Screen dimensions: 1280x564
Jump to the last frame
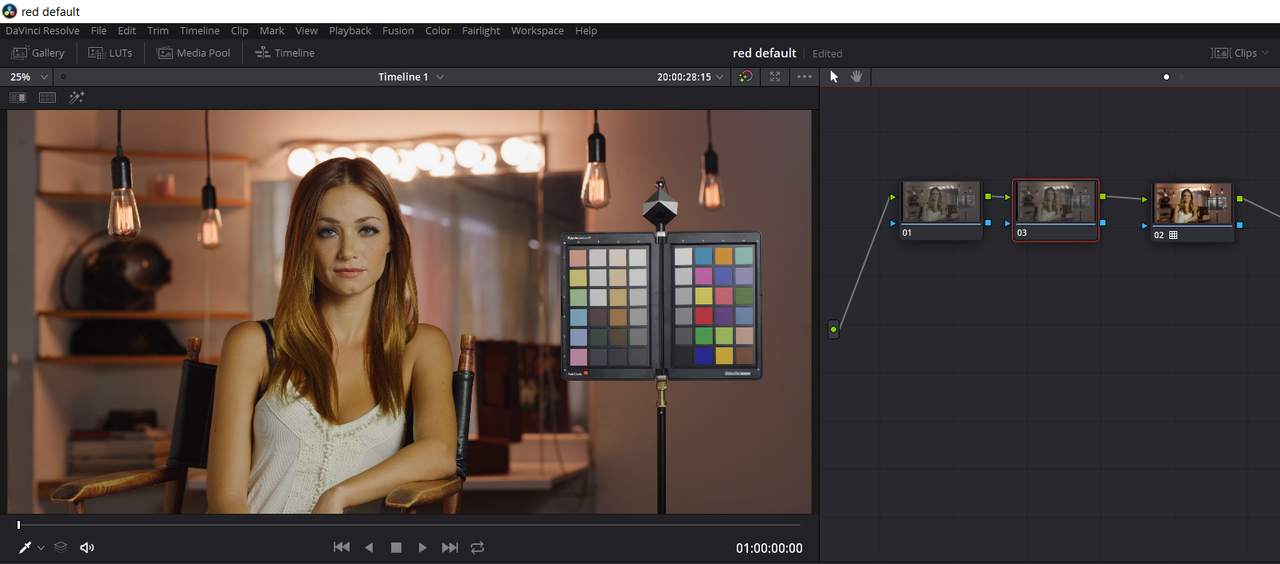point(450,547)
